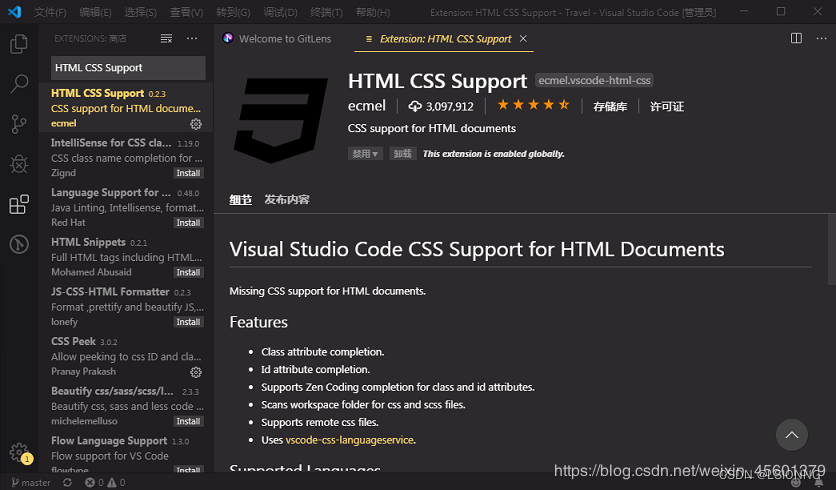
Task: Open the GitLens view in activity bar
Action: coord(19,244)
